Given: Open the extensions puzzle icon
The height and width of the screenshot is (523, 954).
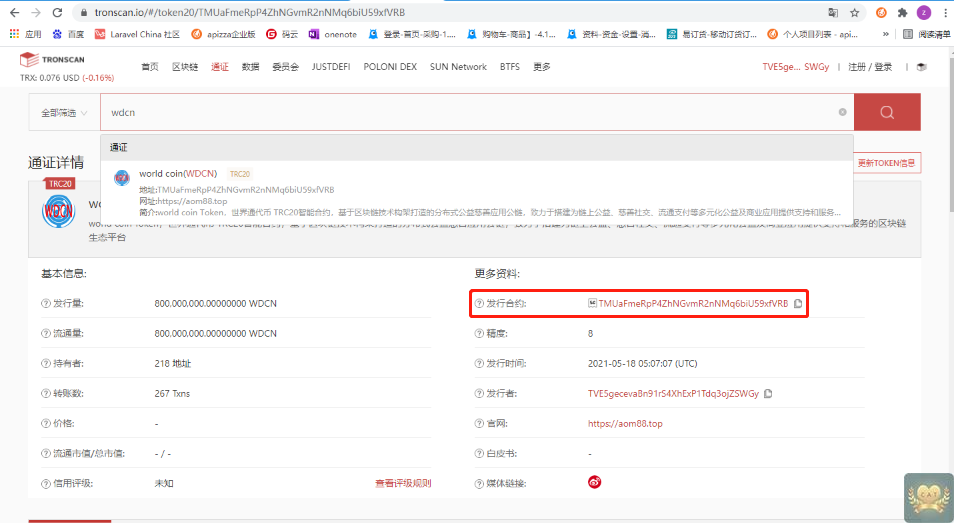Looking at the screenshot, I should pos(902,12).
